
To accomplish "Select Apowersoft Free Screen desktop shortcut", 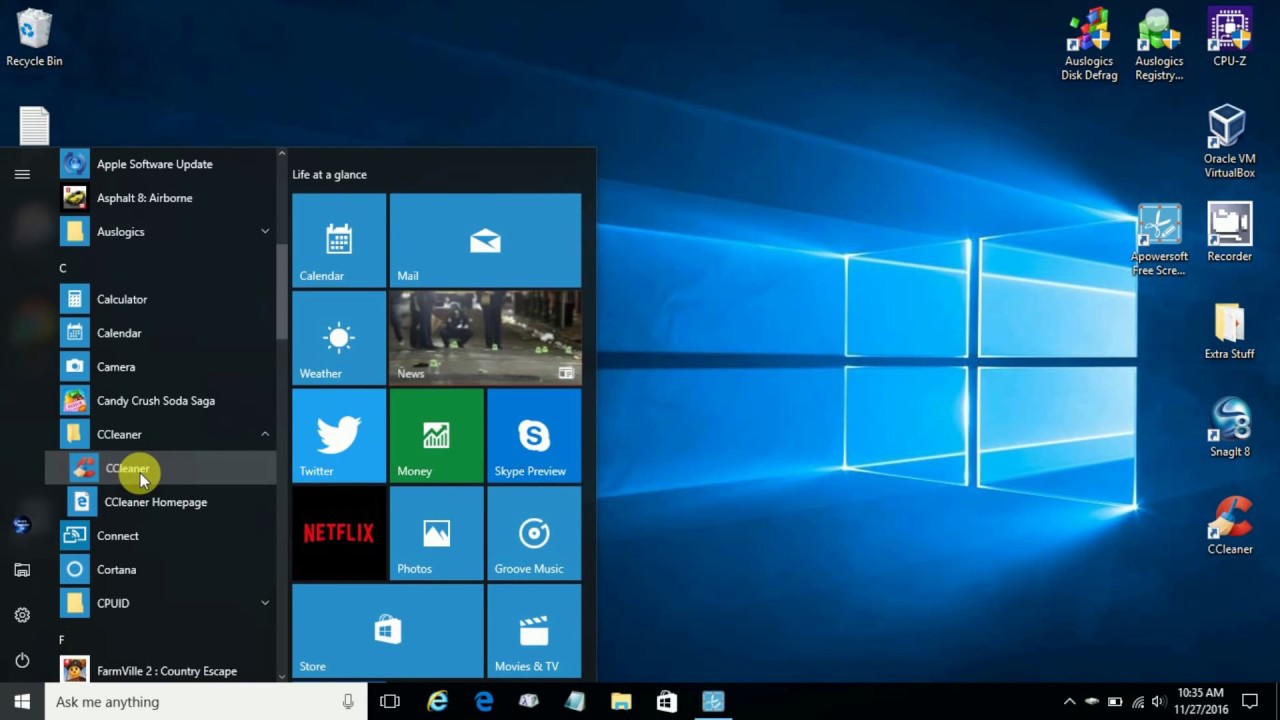I will tap(1158, 240).
